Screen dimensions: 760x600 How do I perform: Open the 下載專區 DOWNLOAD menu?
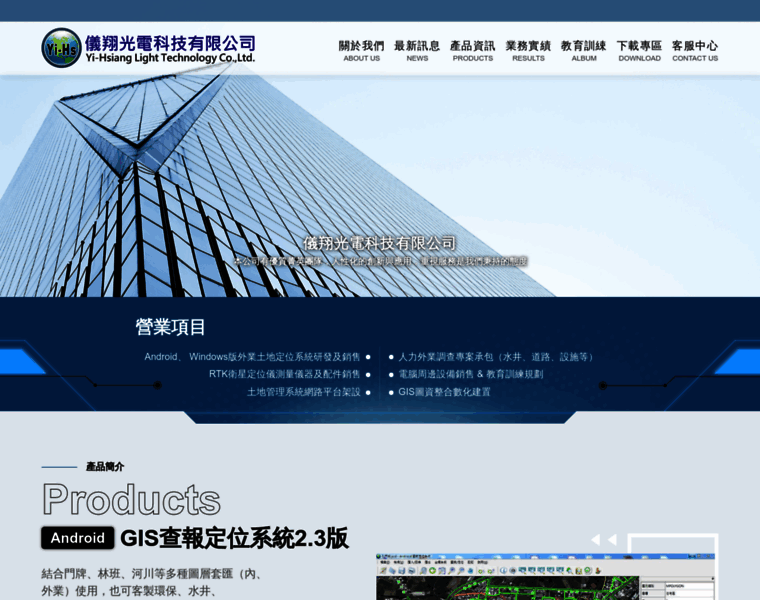click(x=639, y=51)
